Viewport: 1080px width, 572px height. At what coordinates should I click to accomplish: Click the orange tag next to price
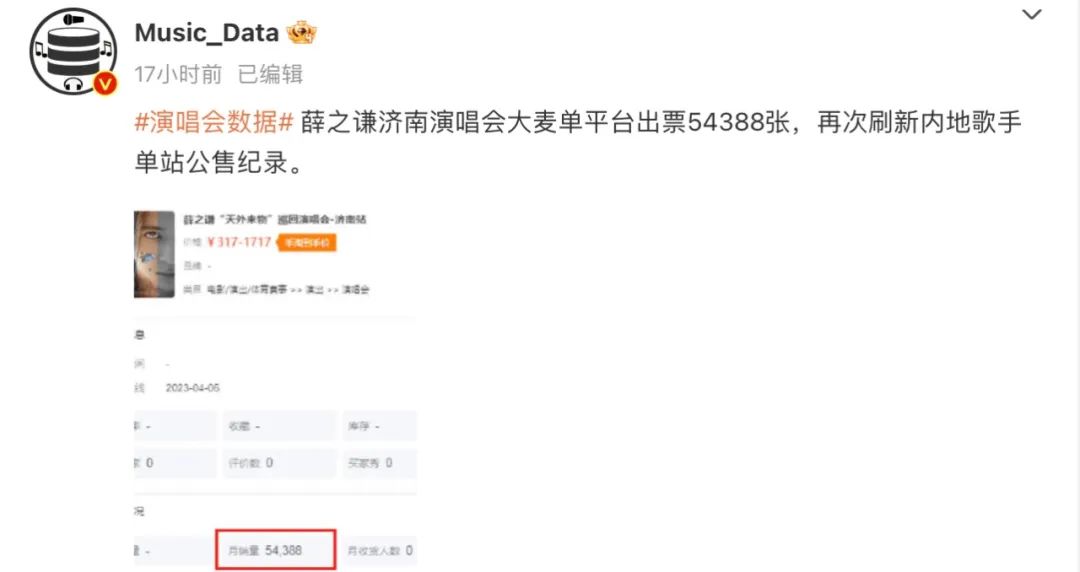[x=307, y=243]
